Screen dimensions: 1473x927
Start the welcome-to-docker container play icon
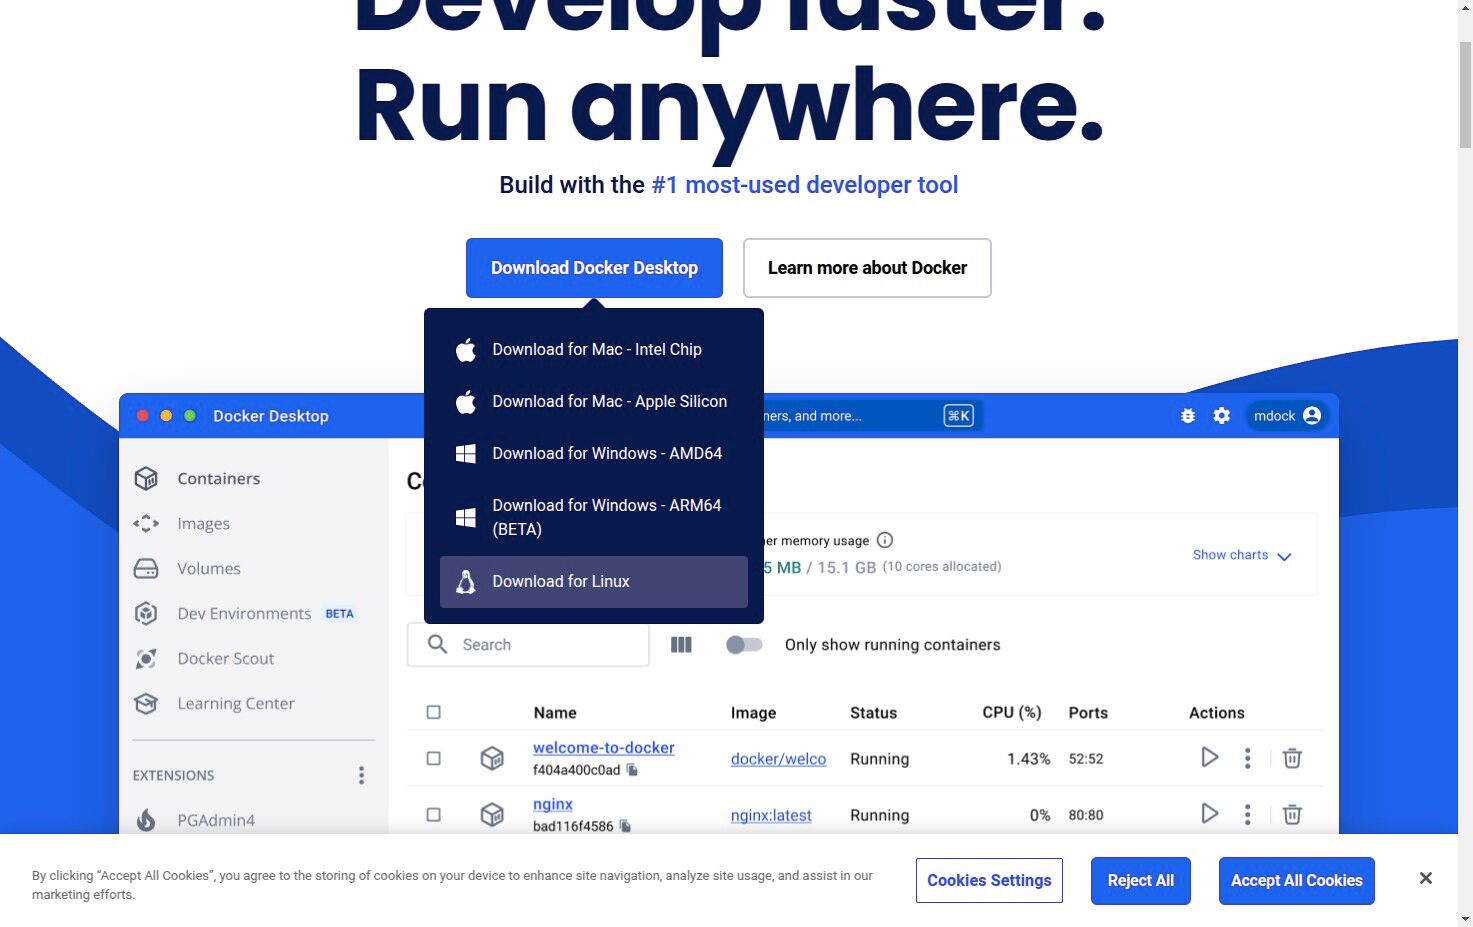pyautogui.click(x=1210, y=757)
